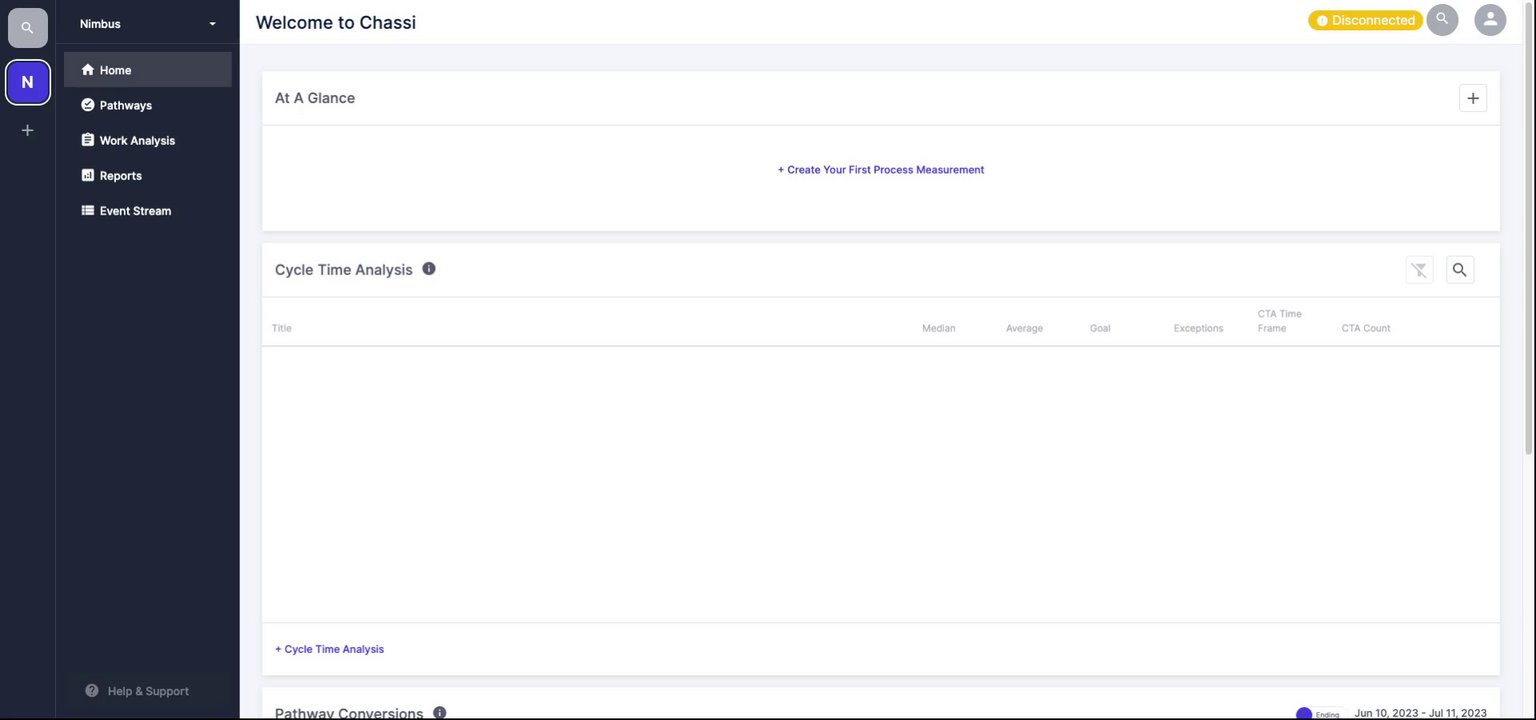
Task: Show Pathway Conversions info icon
Action: click(x=440, y=713)
